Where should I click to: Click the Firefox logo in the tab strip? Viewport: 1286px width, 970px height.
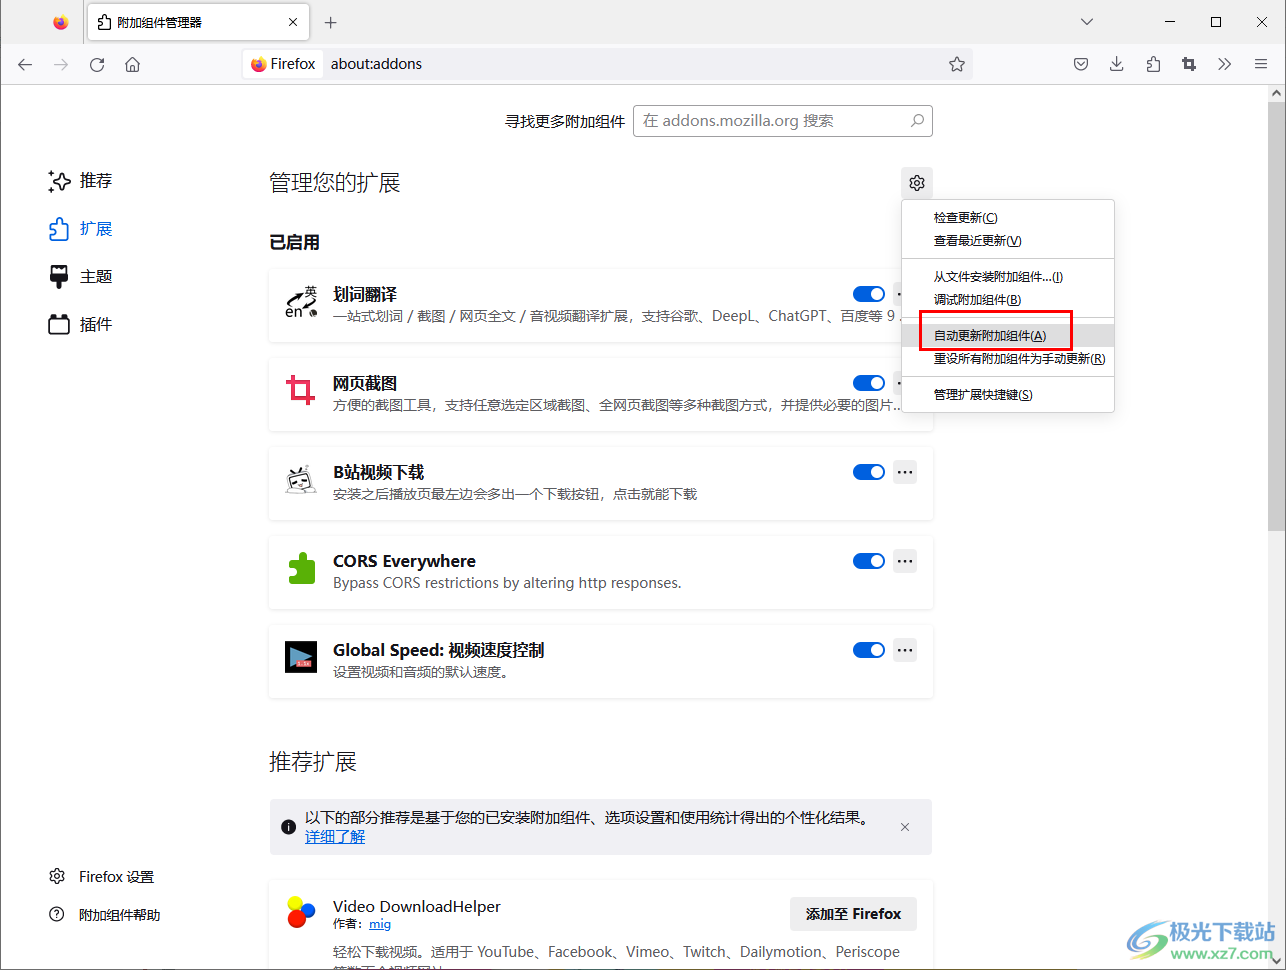pyautogui.click(x=61, y=22)
